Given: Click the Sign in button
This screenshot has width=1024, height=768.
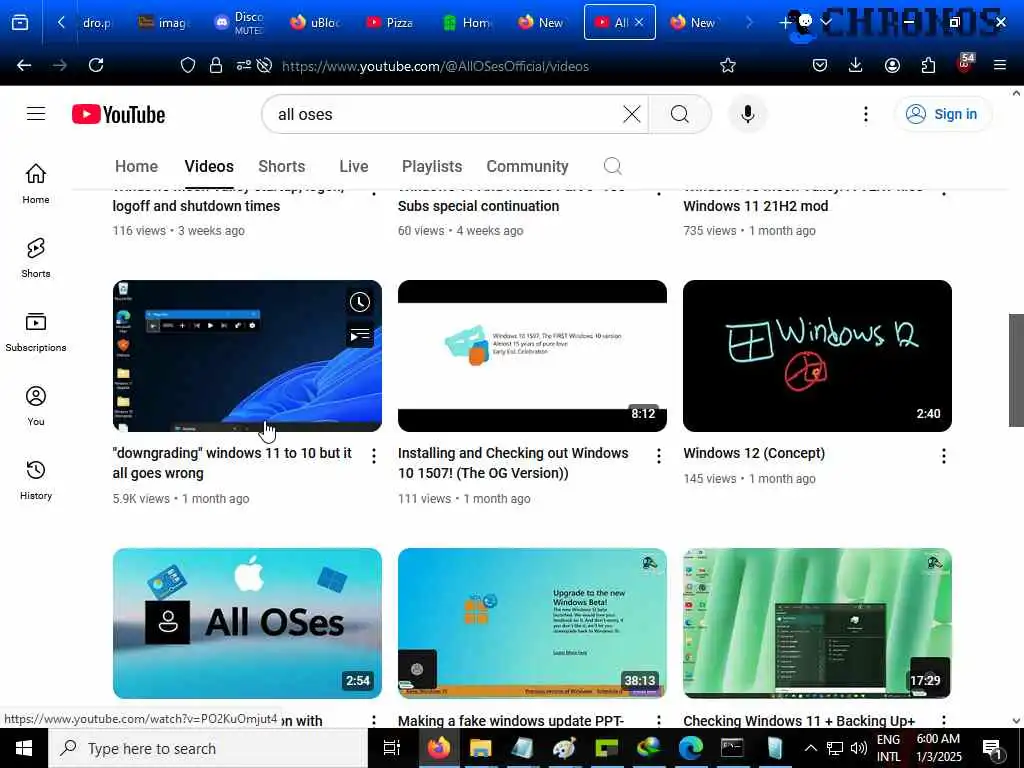Looking at the screenshot, I should (x=942, y=114).
